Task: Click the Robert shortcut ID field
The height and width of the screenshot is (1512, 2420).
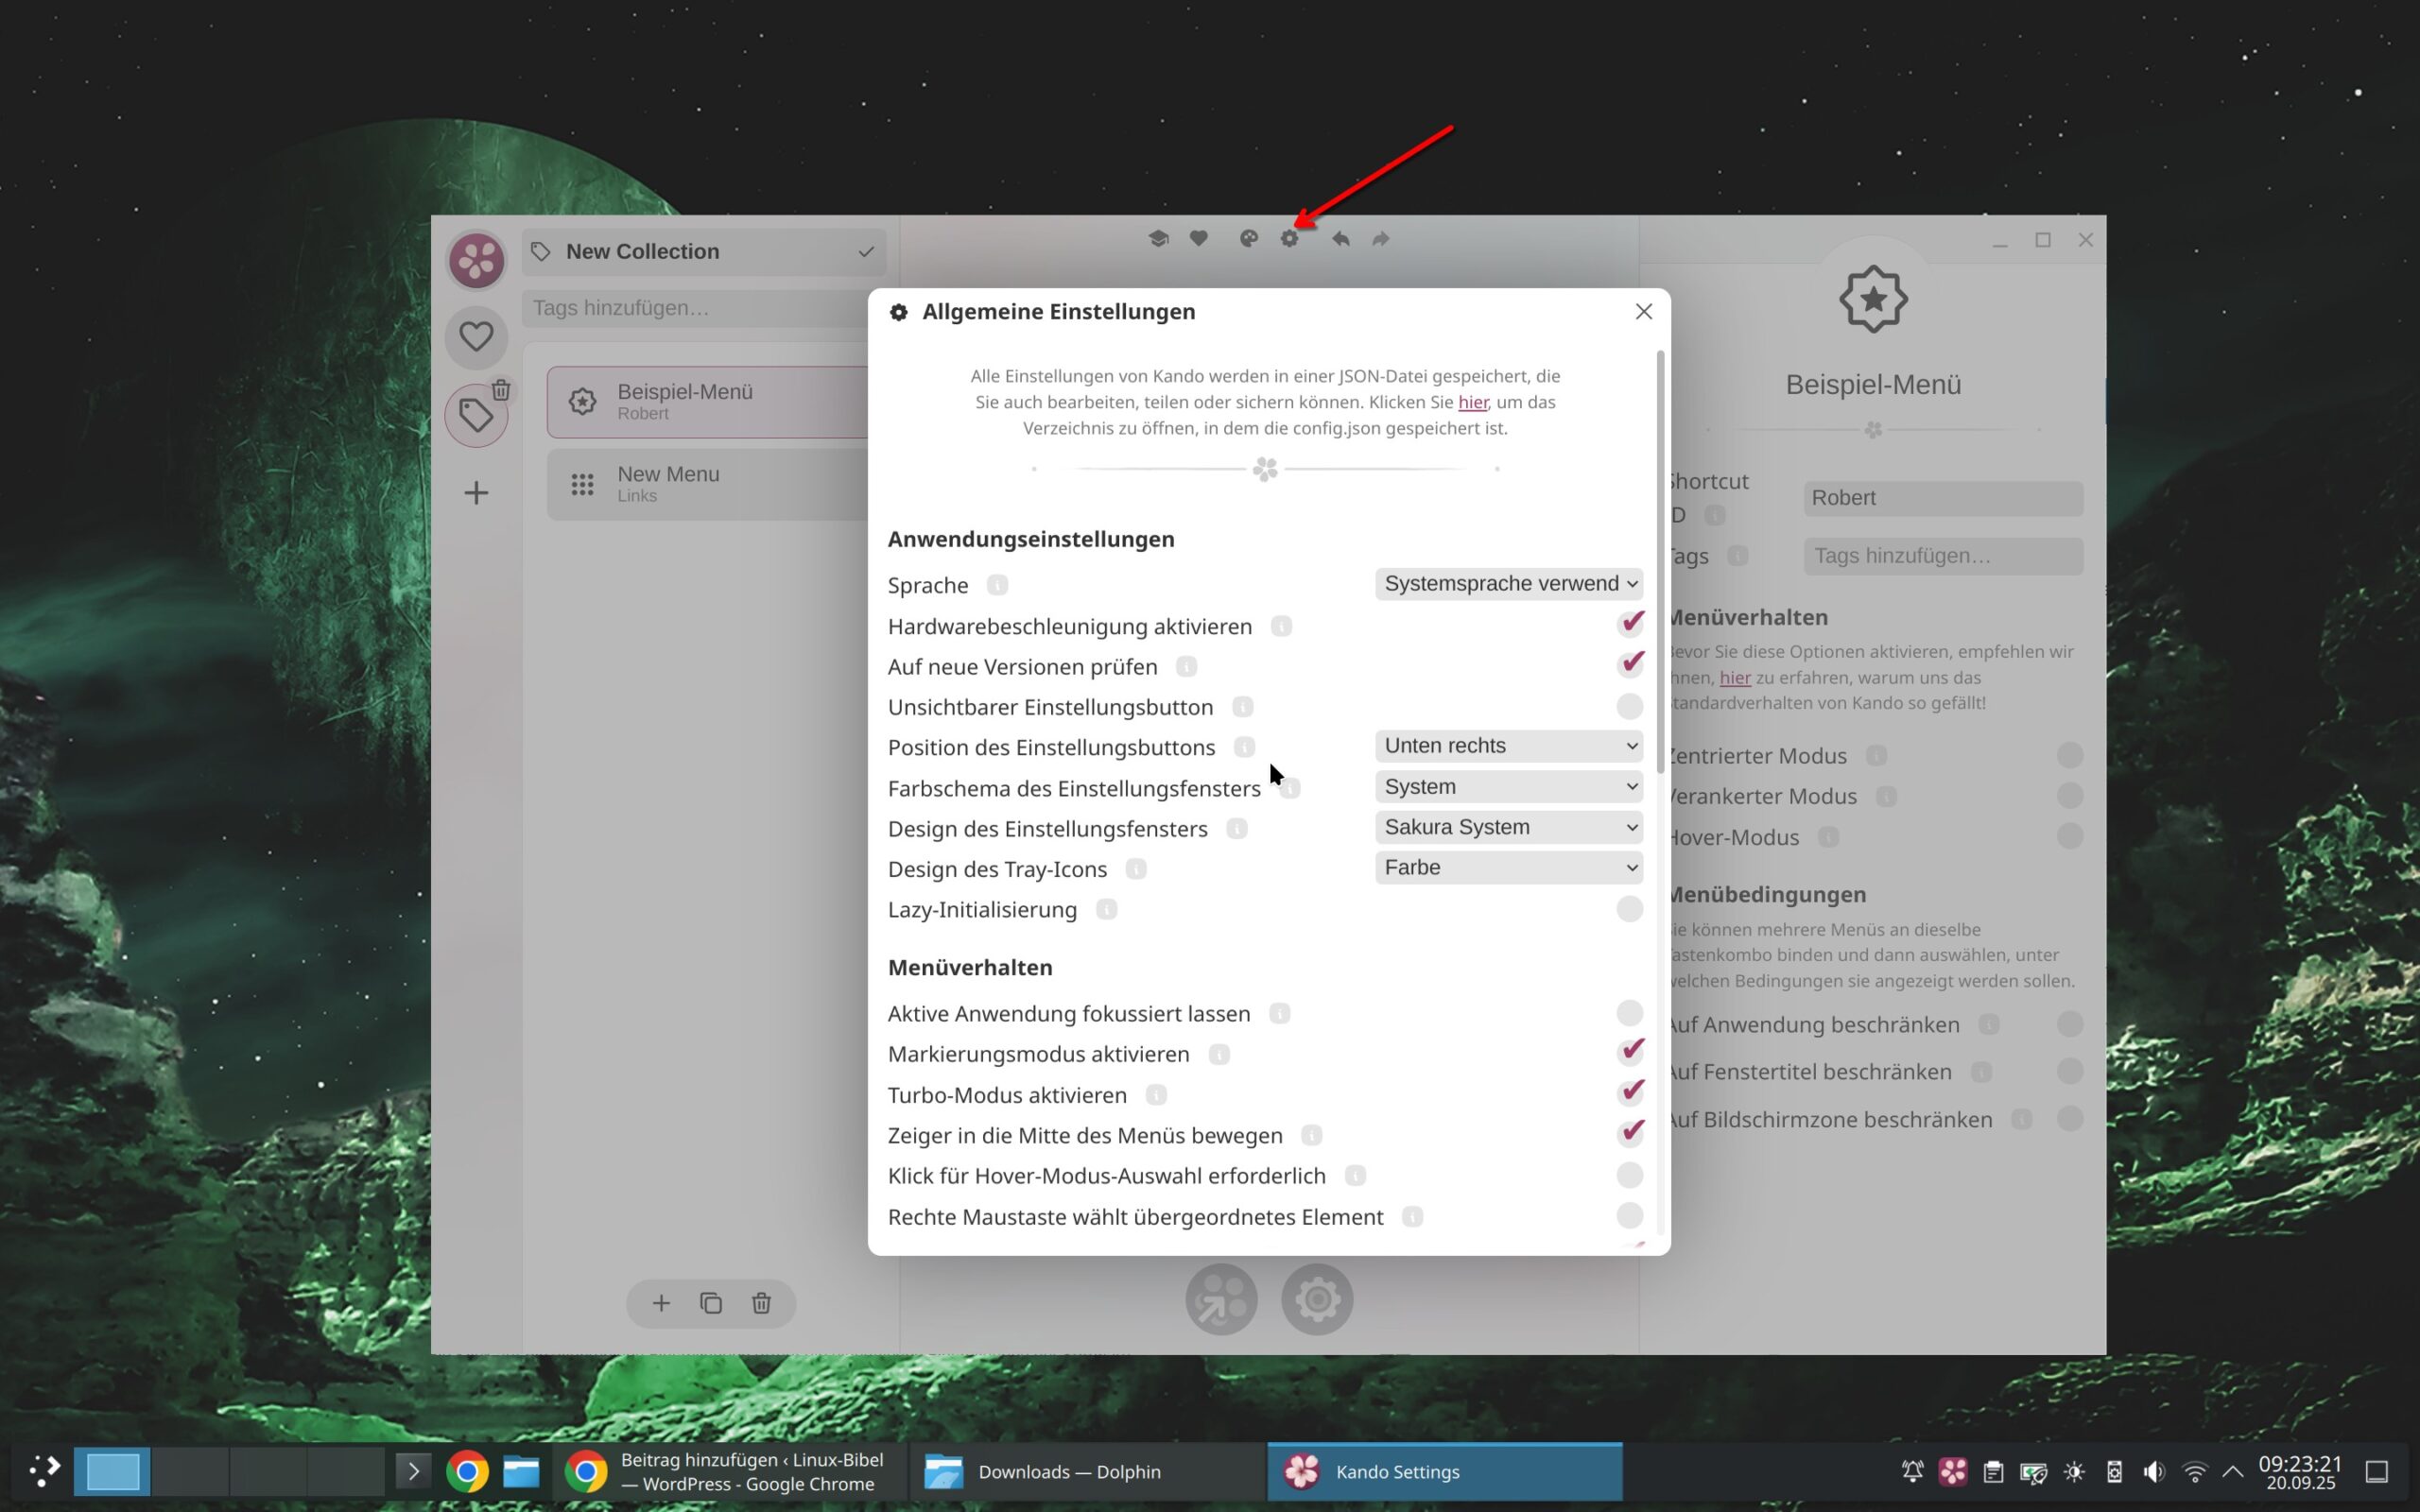Action: tap(1943, 498)
